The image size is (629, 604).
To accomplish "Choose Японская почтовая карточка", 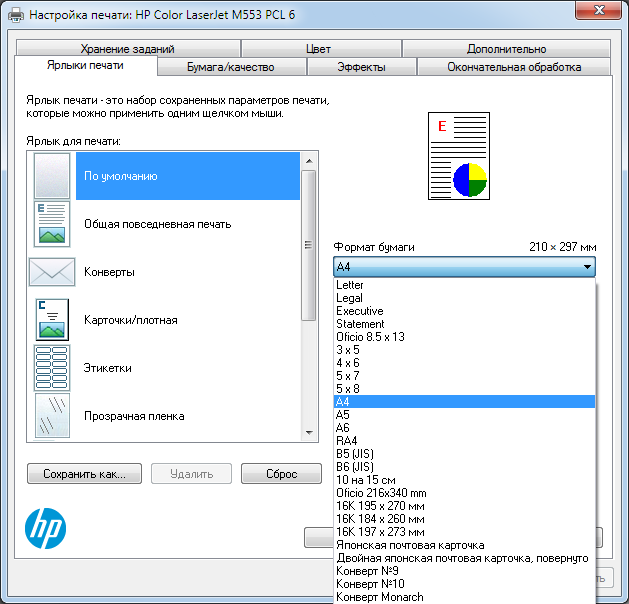I will tap(464, 545).
